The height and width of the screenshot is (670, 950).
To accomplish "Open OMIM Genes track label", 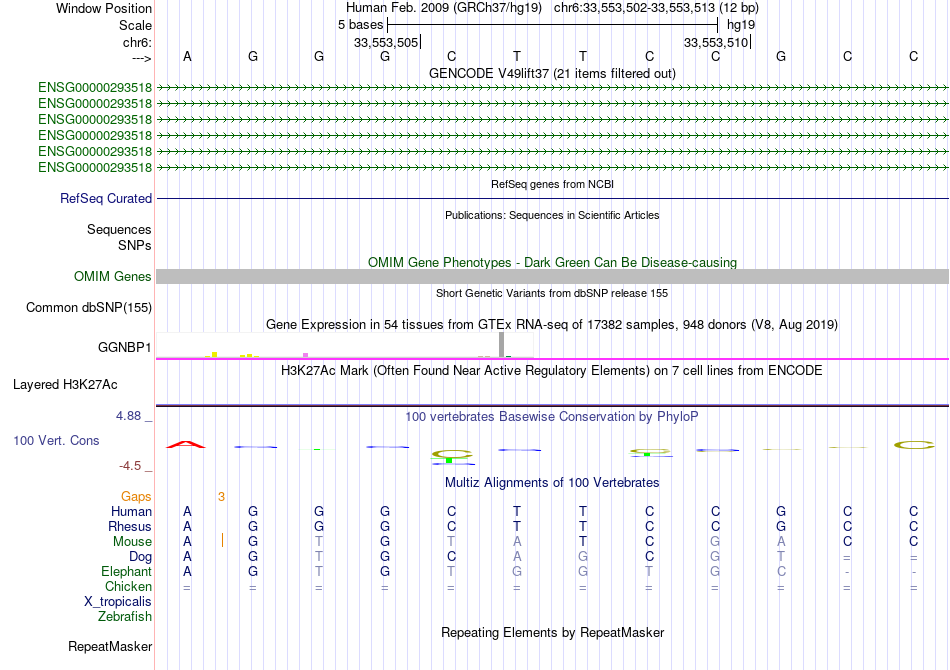I will click(112, 276).
